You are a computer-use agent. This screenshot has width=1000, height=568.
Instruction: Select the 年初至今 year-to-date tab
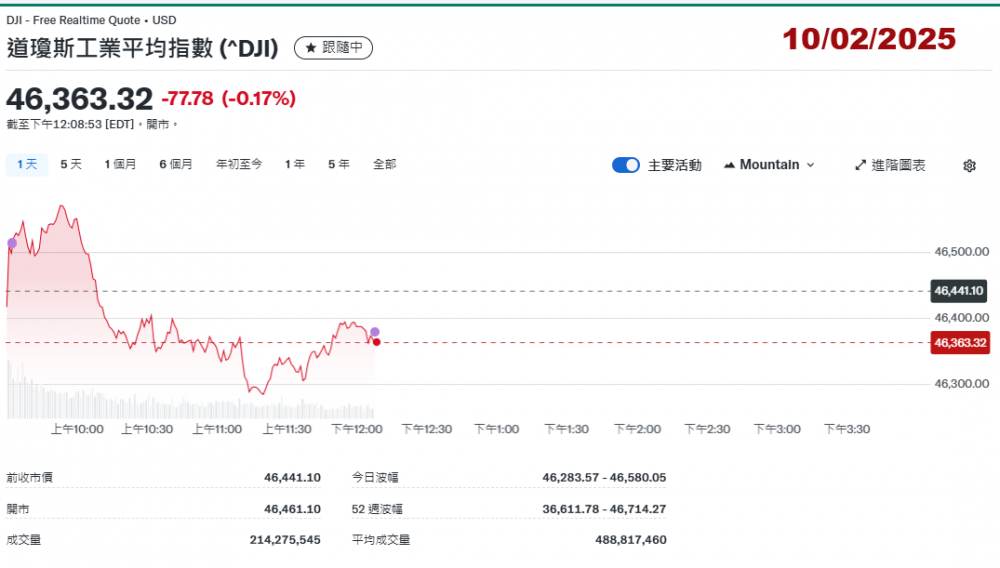[239, 164]
